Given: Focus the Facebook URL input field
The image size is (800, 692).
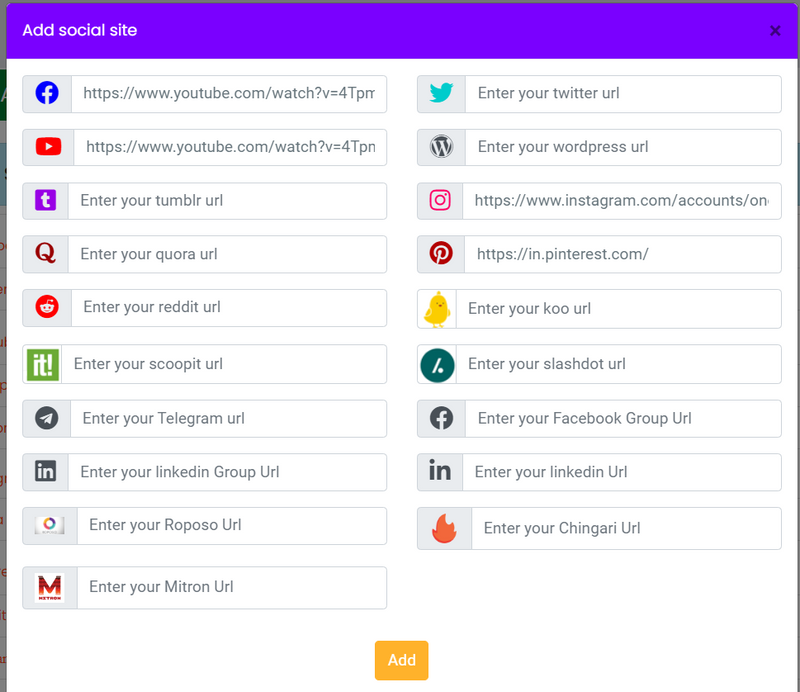Looking at the screenshot, I should (229, 94).
